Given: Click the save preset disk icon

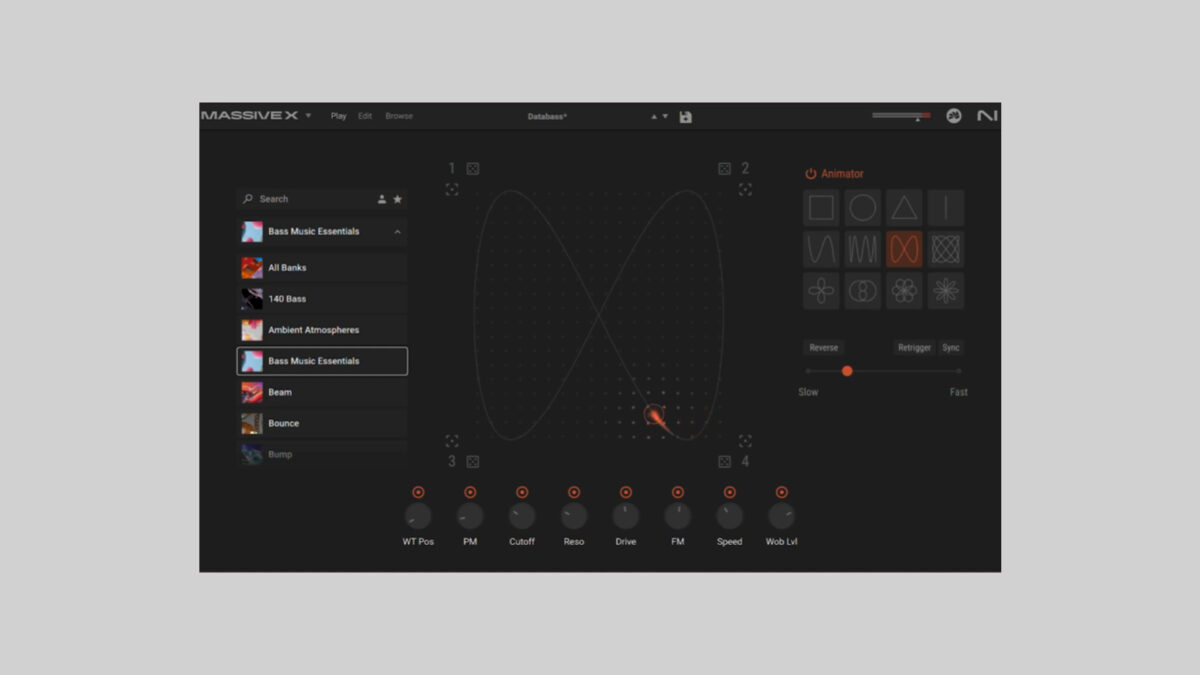Looking at the screenshot, I should 684,116.
